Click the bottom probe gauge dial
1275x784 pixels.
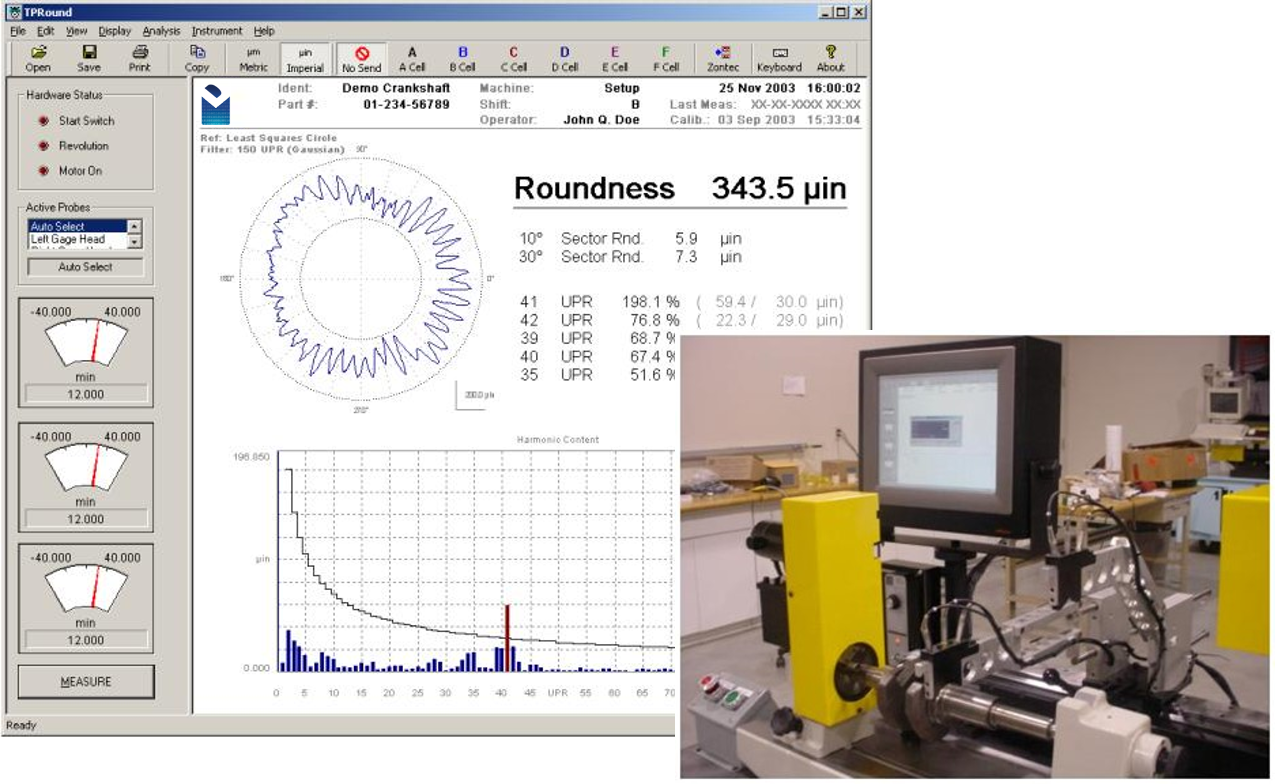click(86, 588)
